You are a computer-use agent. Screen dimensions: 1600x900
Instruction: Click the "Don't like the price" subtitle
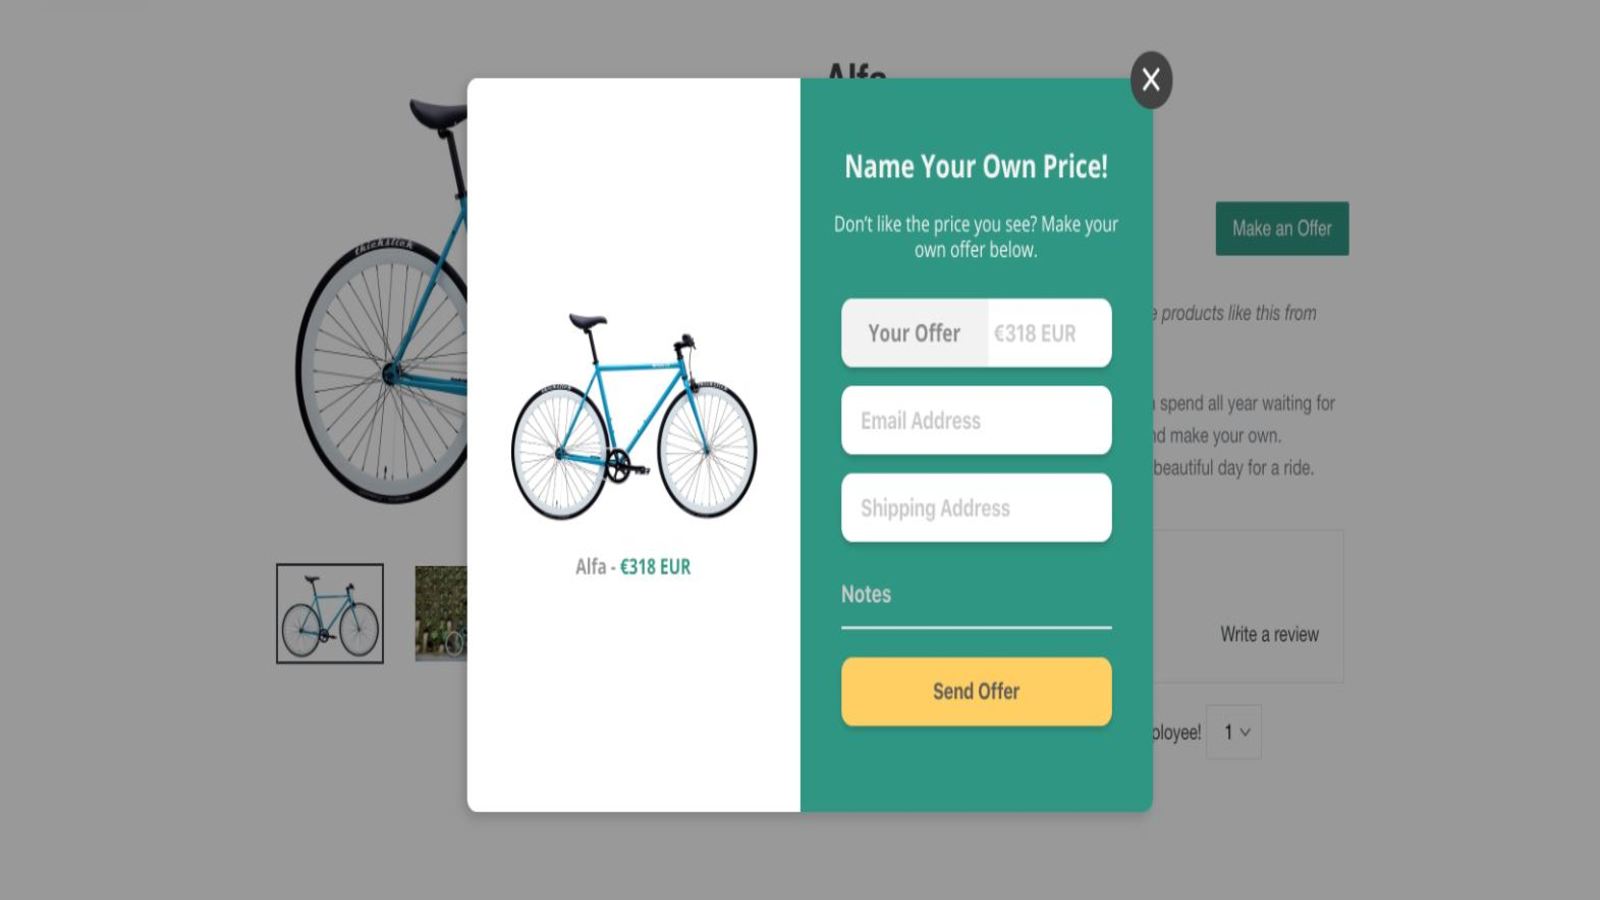coord(976,237)
